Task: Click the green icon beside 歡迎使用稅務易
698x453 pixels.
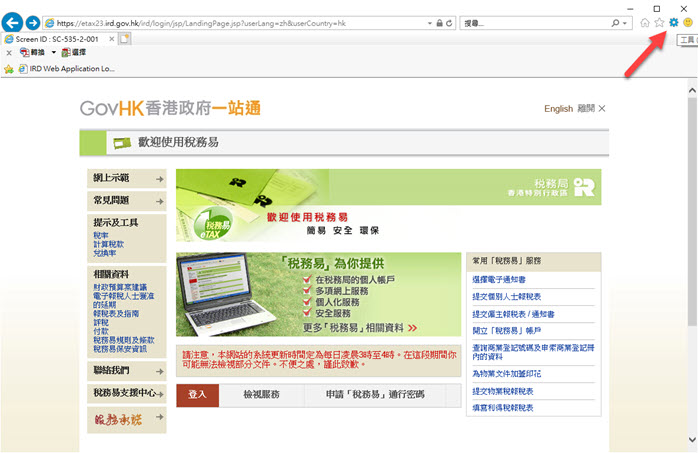Action: (122, 143)
